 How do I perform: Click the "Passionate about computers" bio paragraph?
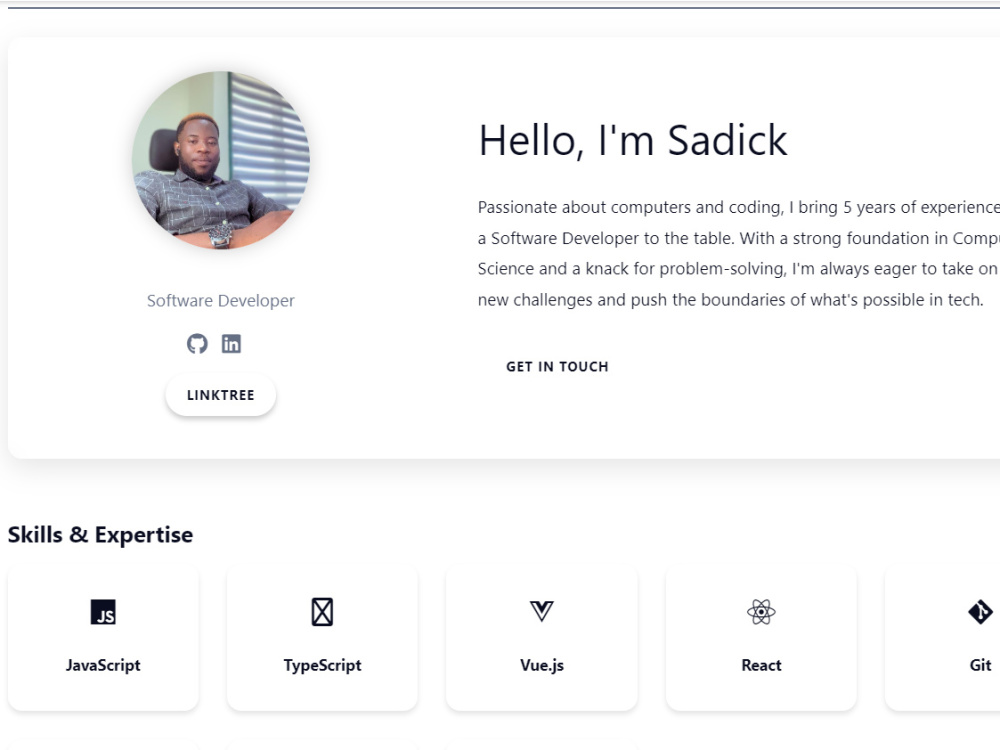pyautogui.click(x=739, y=253)
